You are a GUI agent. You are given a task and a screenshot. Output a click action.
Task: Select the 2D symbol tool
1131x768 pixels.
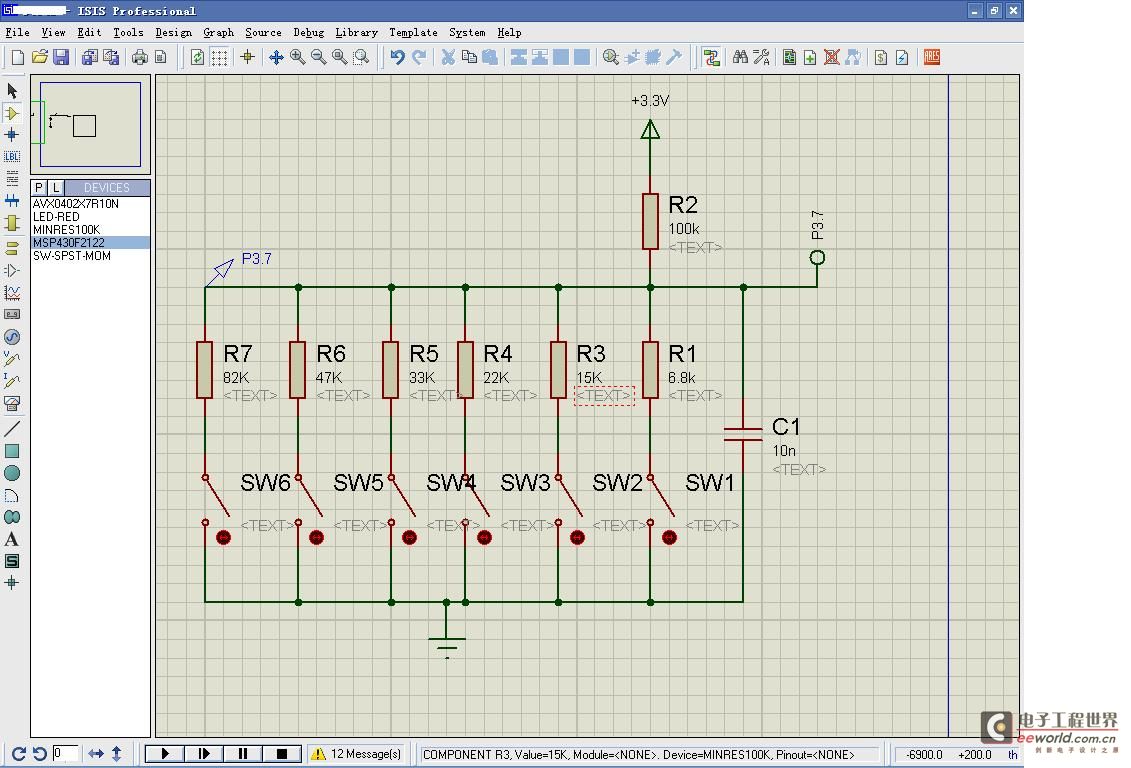coord(12,561)
